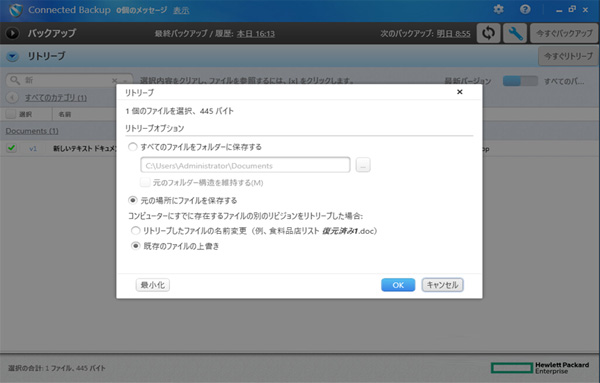Viewport: 600px width, 383px height.
Task: Open the settings gear icon
Action: tap(498, 9)
